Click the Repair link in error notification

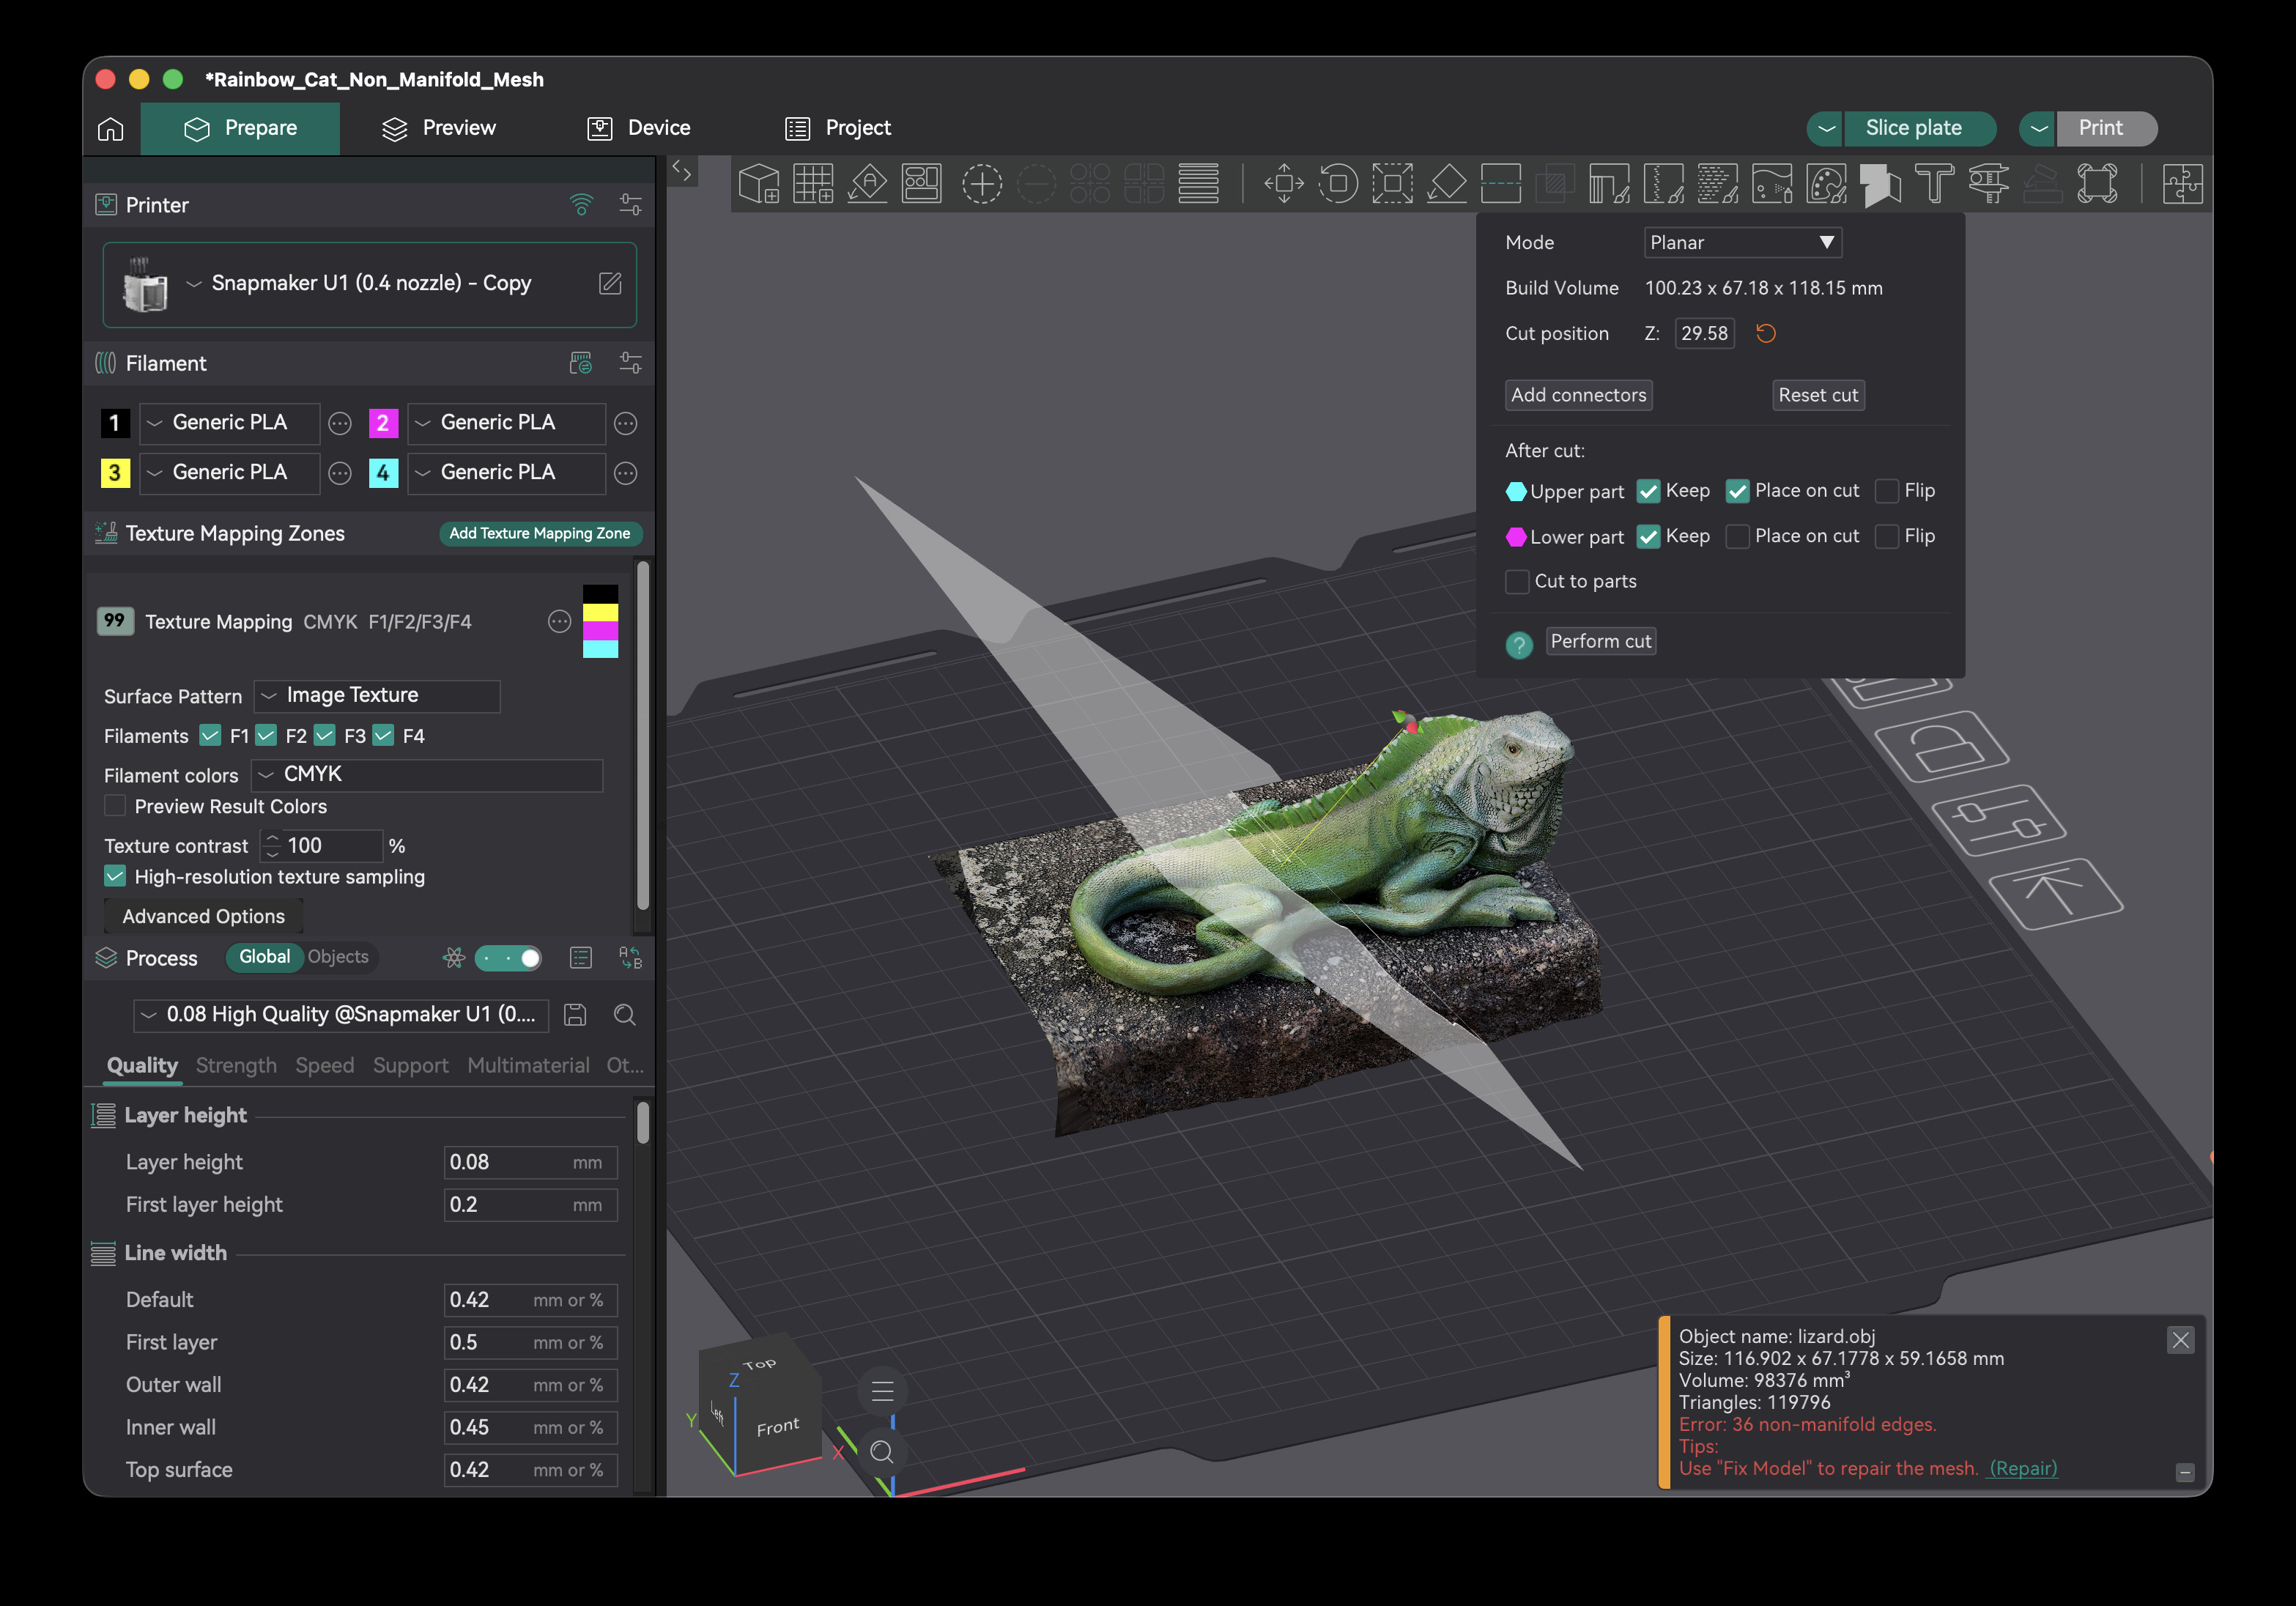coord(2023,1469)
